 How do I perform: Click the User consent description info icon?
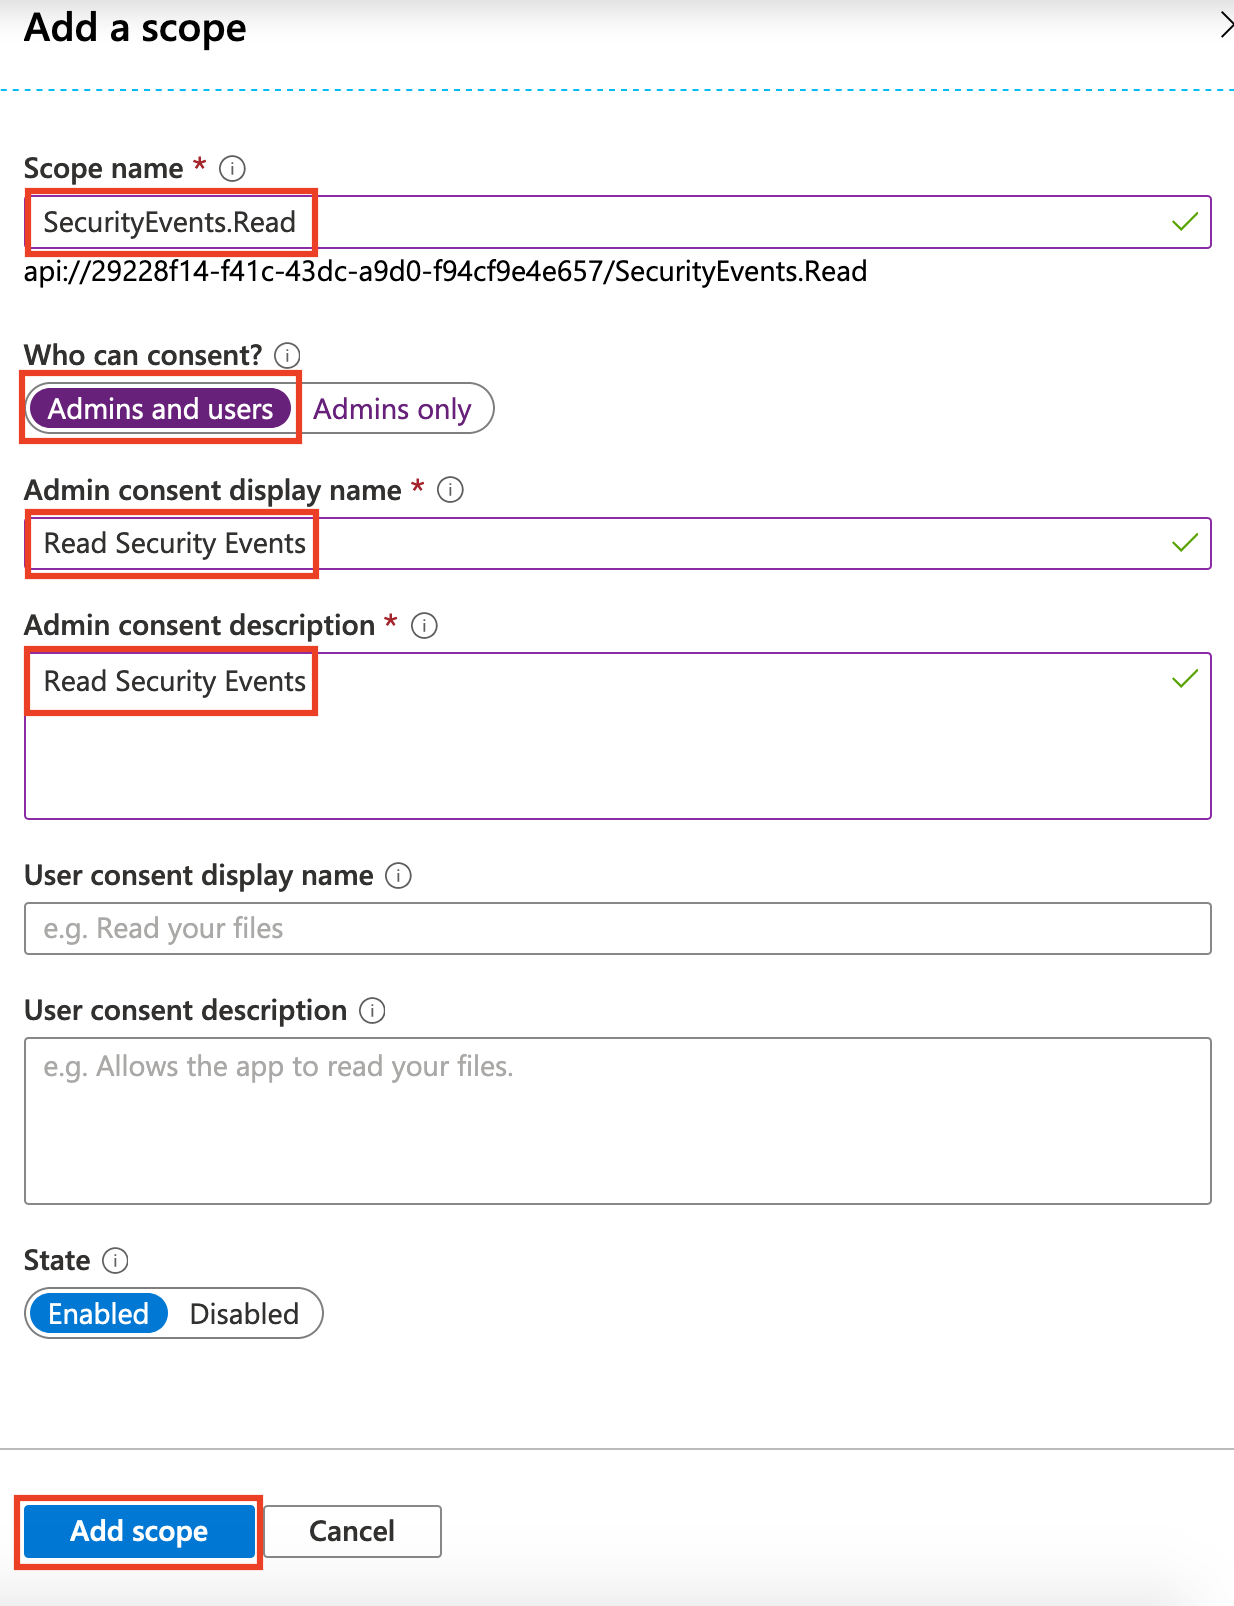[372, 1011]
